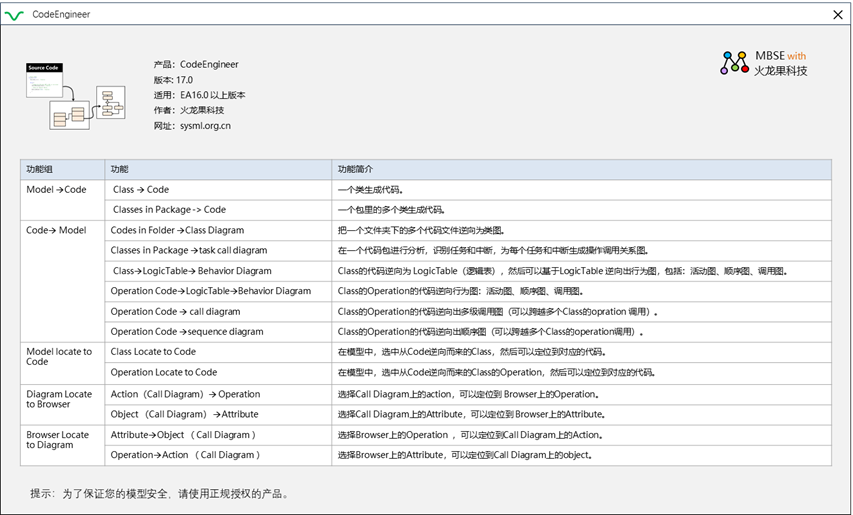Select 'Class Locate to Code' cell
This screenshot has width=853, height=515.
(x=218, y=352)
